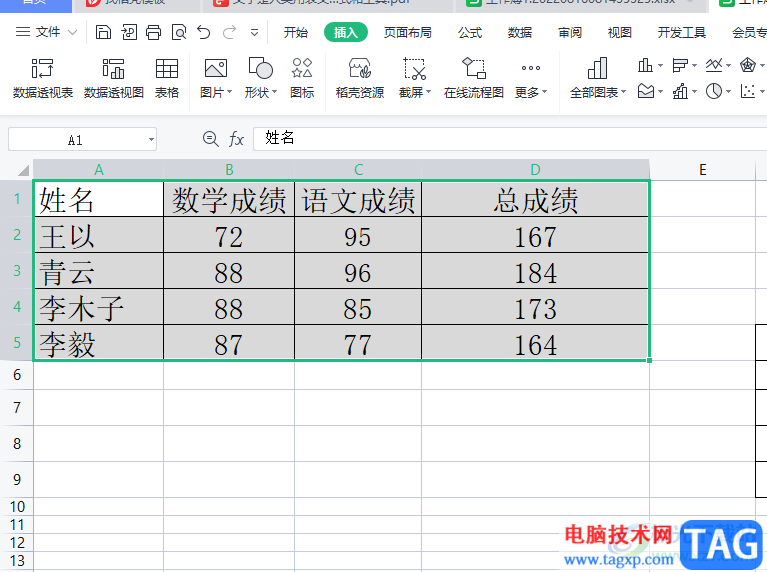The height and width of the screenshot is (572, 767).
Task: Insert a 数据透视表 pivot table
Action: click(43, 78)
